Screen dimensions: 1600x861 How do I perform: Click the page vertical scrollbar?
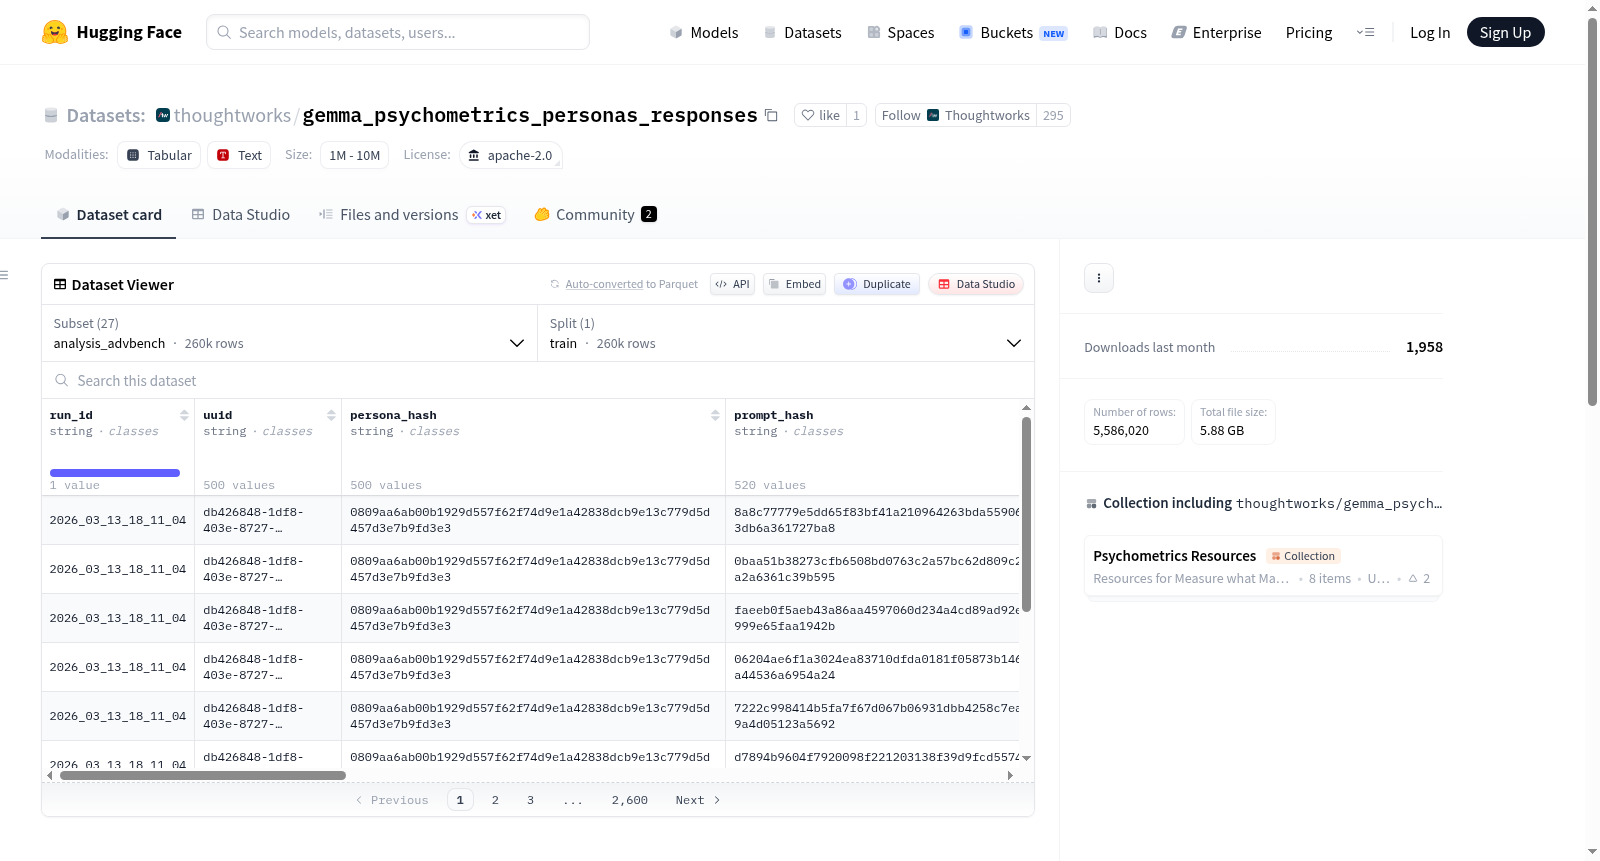[x=1592, y=210]
